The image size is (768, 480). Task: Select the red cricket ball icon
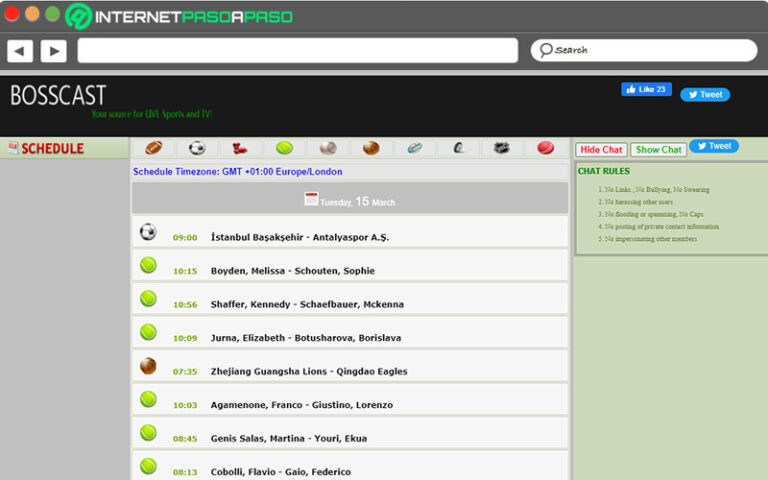(x=545, y=147)
